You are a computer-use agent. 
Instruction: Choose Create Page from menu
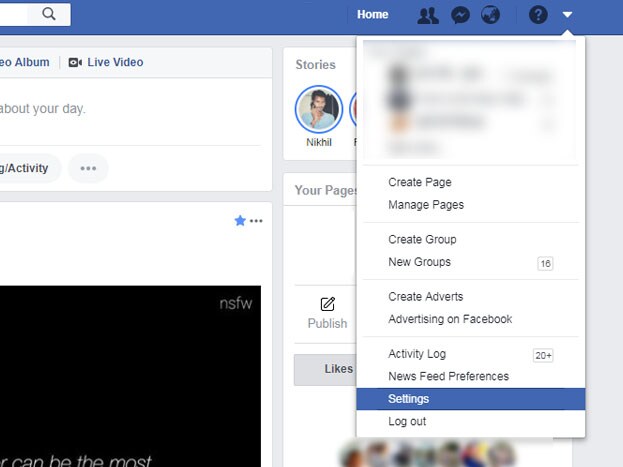click(x=420, y=182)
